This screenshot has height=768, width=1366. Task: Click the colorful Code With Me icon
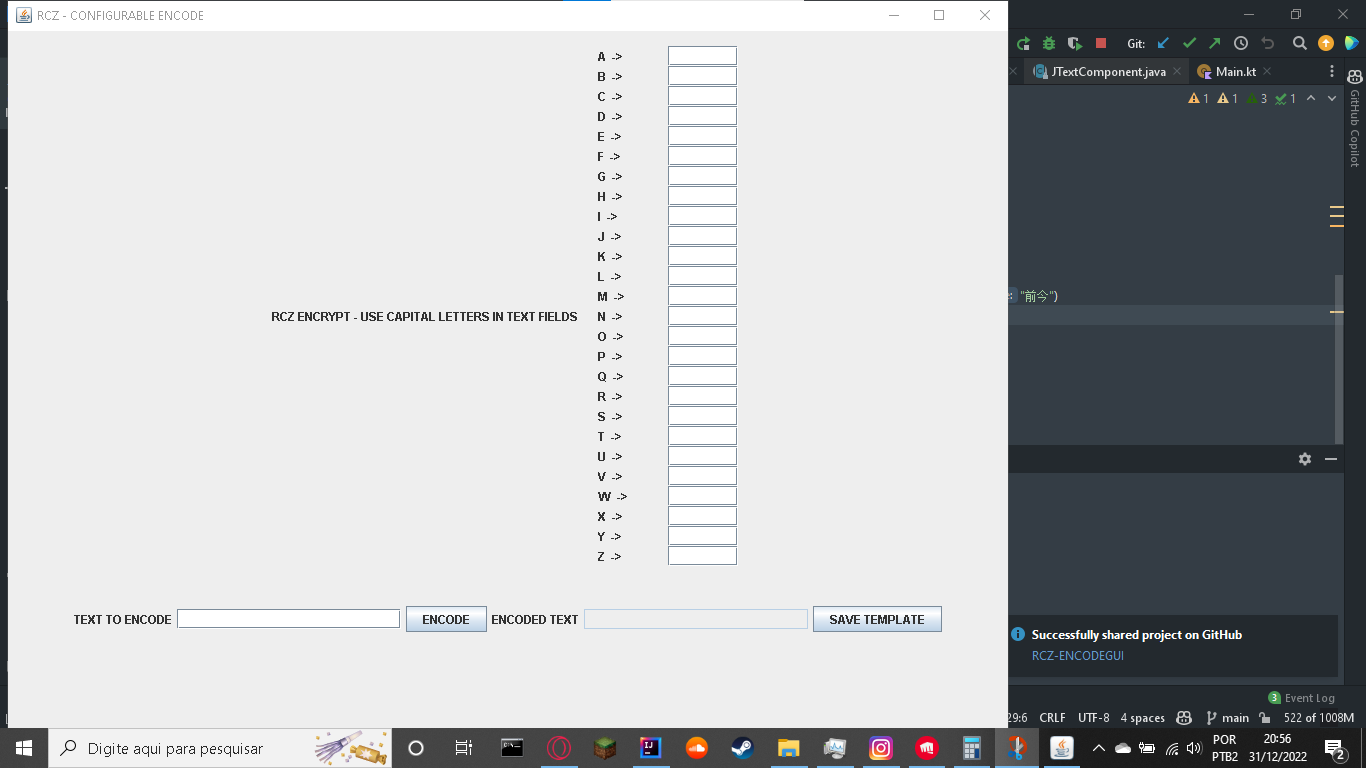point(1351,43)
